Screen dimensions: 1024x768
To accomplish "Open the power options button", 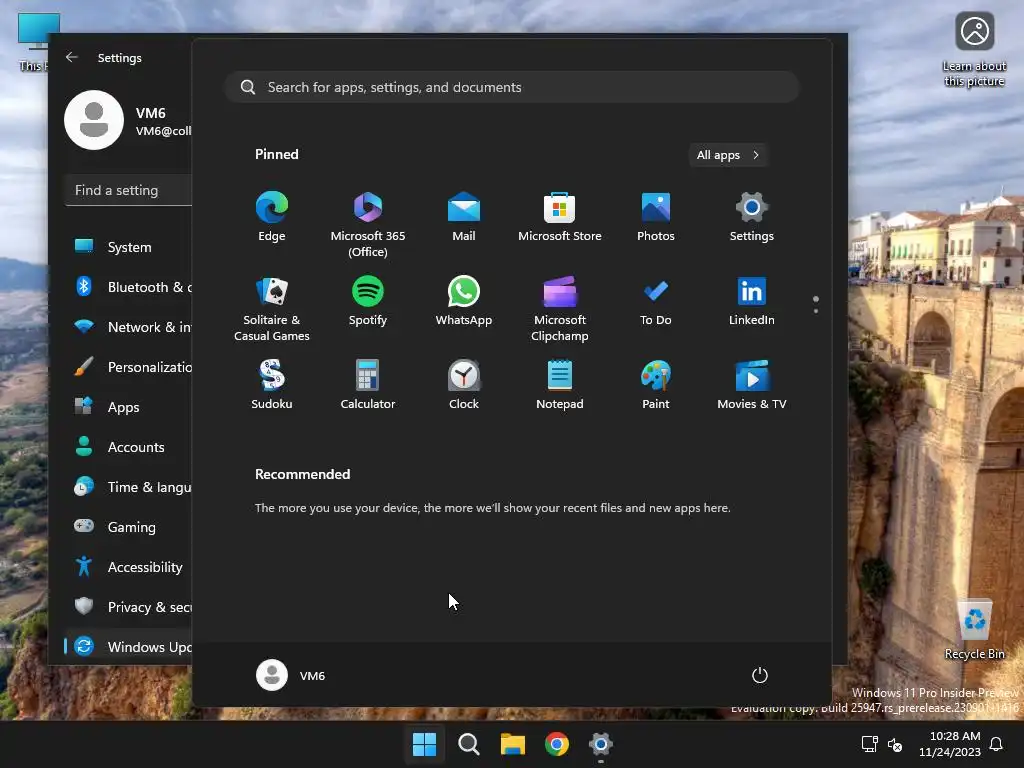I will pyautogui.click(x=760, y=675).
